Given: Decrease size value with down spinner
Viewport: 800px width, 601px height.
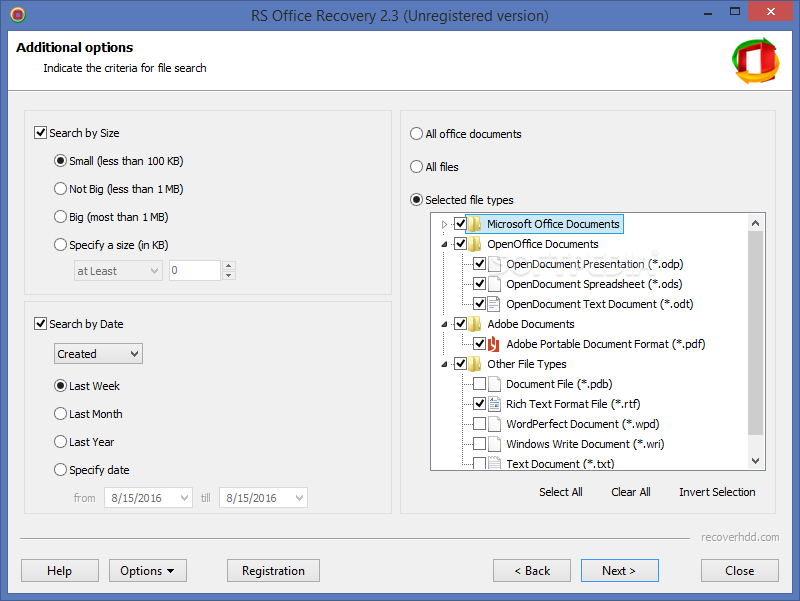Looking at the screenshot, I should pyautogui.click(x=229, y=276).
